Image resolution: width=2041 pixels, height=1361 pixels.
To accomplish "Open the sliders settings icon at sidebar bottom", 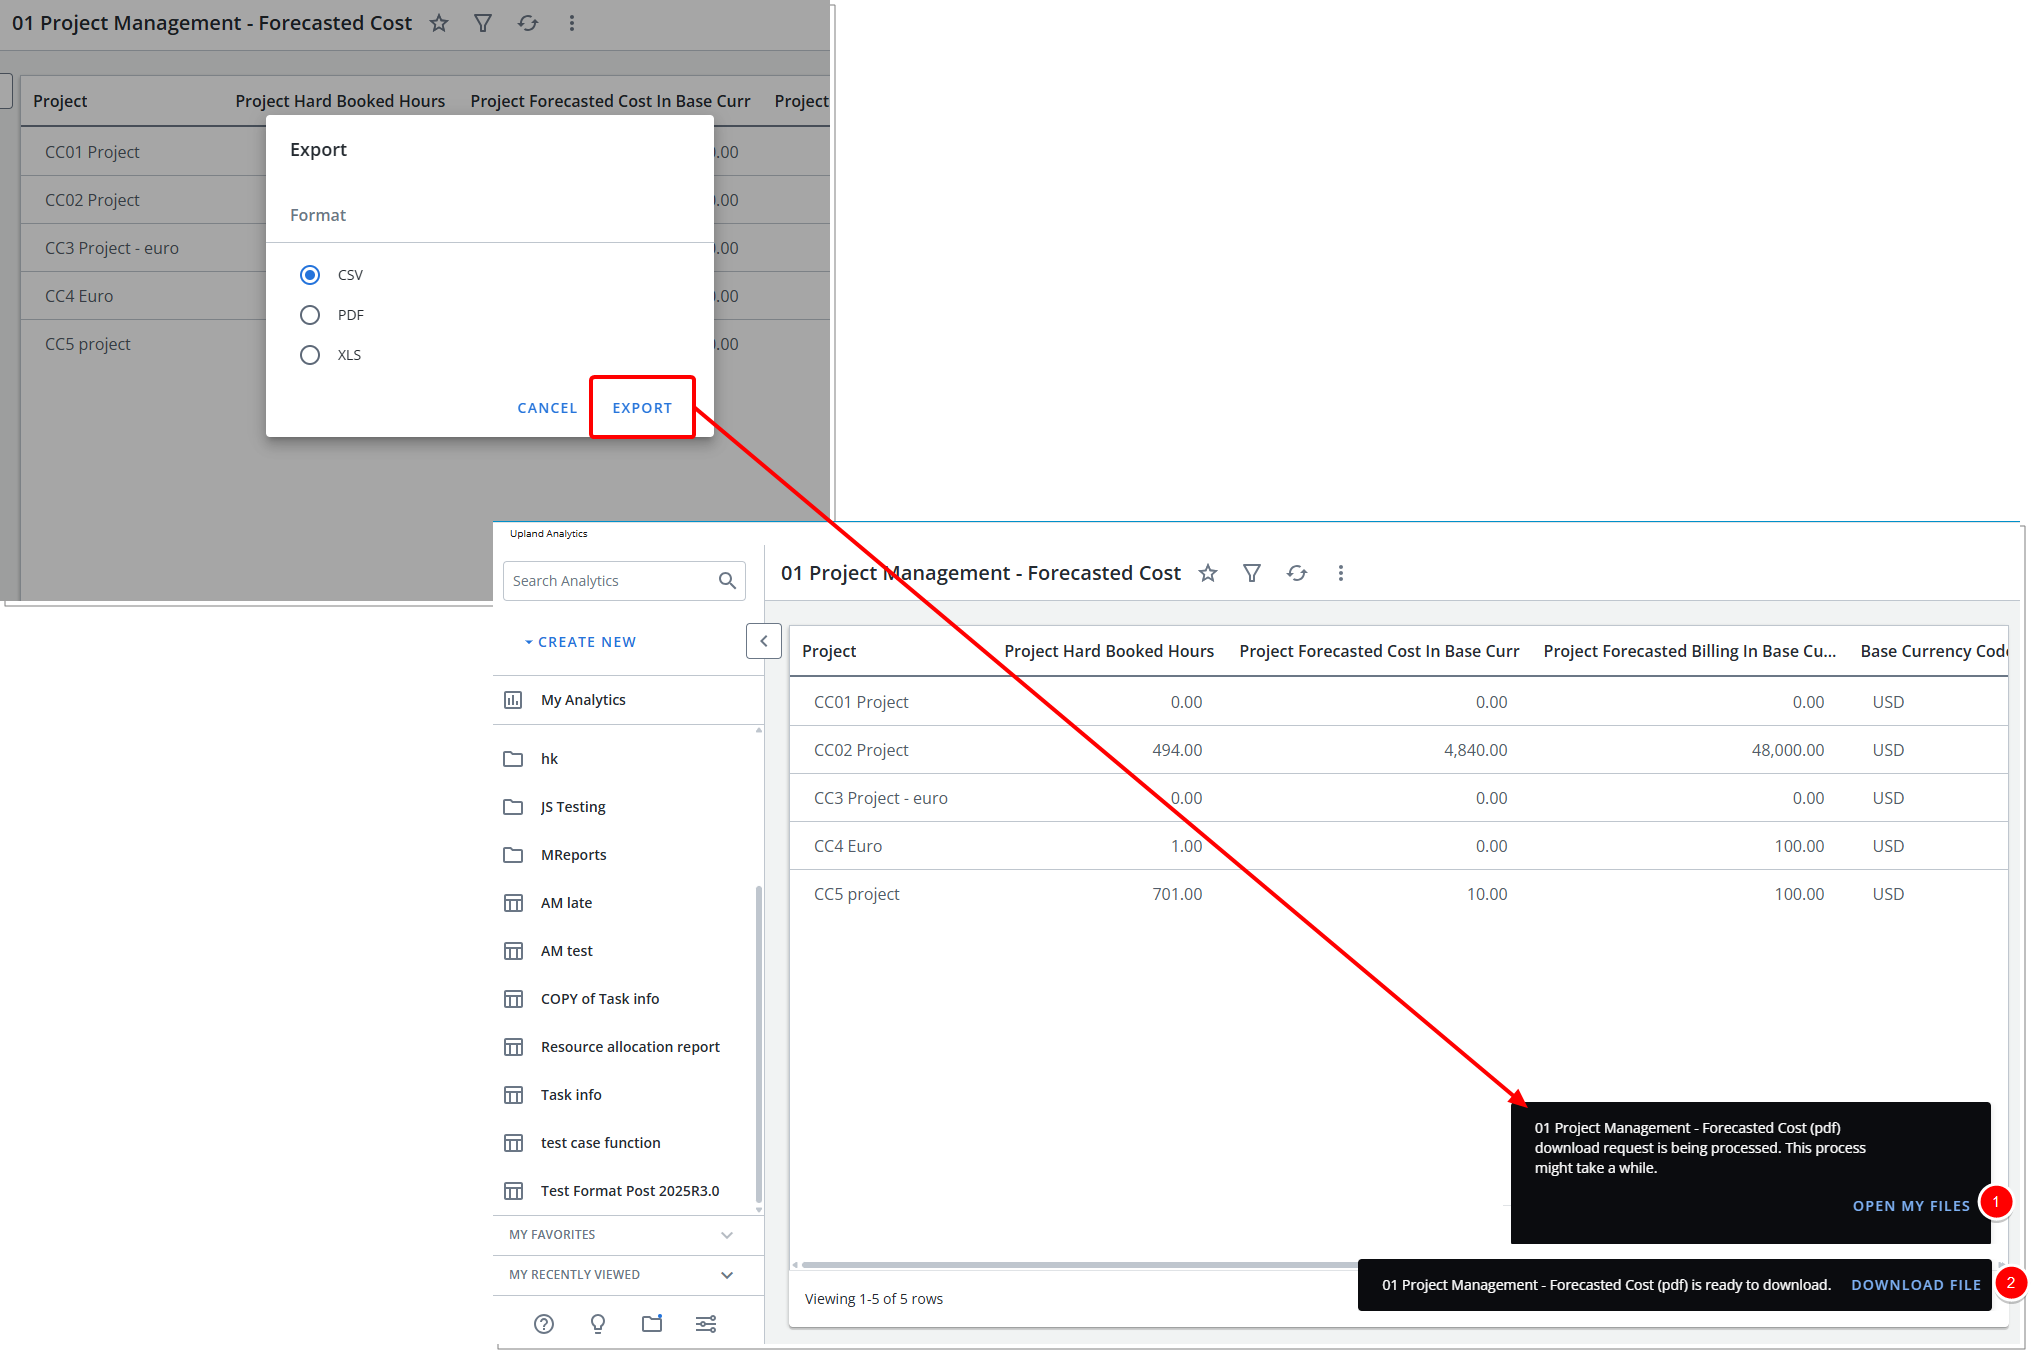I will (706, 1324).
